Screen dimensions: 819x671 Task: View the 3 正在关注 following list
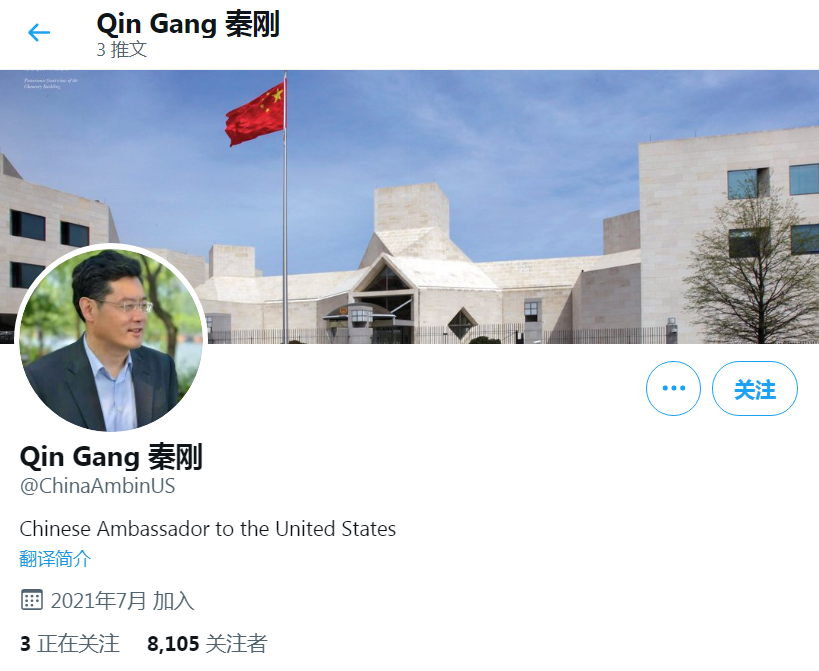pos(69,643)
